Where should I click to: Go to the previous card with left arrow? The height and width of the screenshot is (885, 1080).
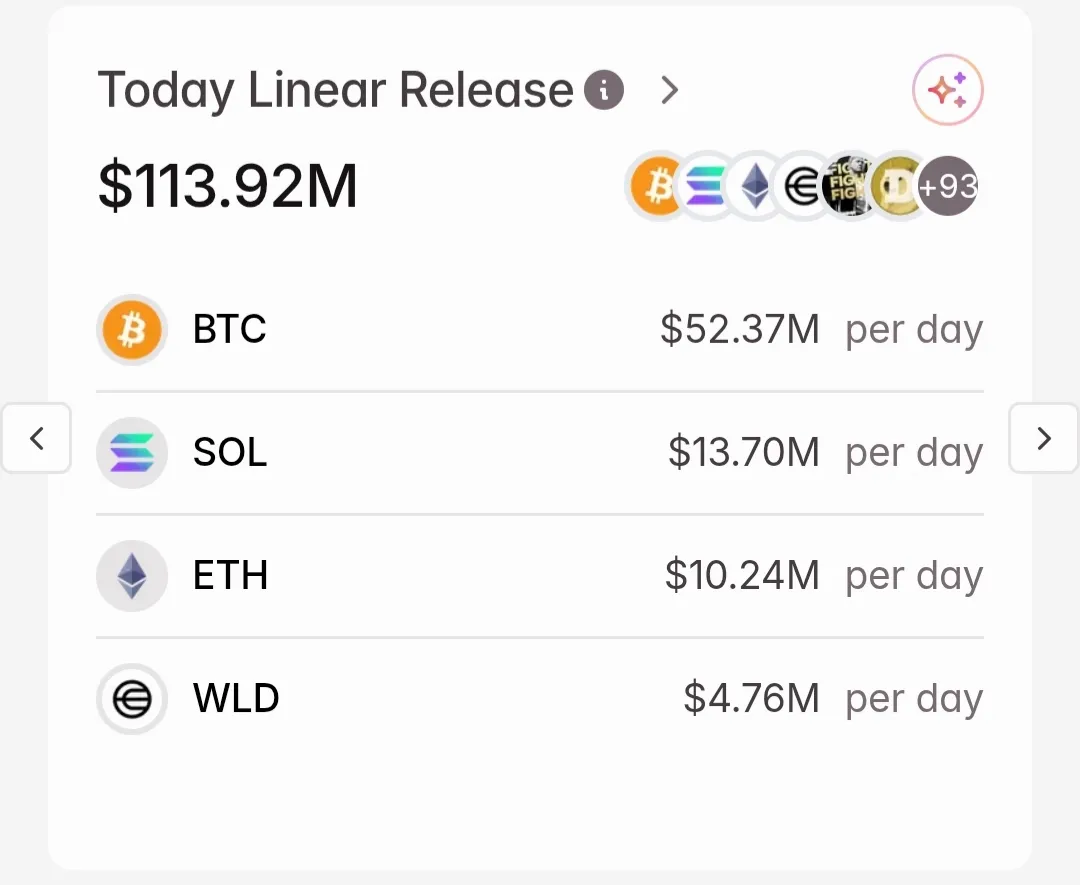(x=37, y=438)
